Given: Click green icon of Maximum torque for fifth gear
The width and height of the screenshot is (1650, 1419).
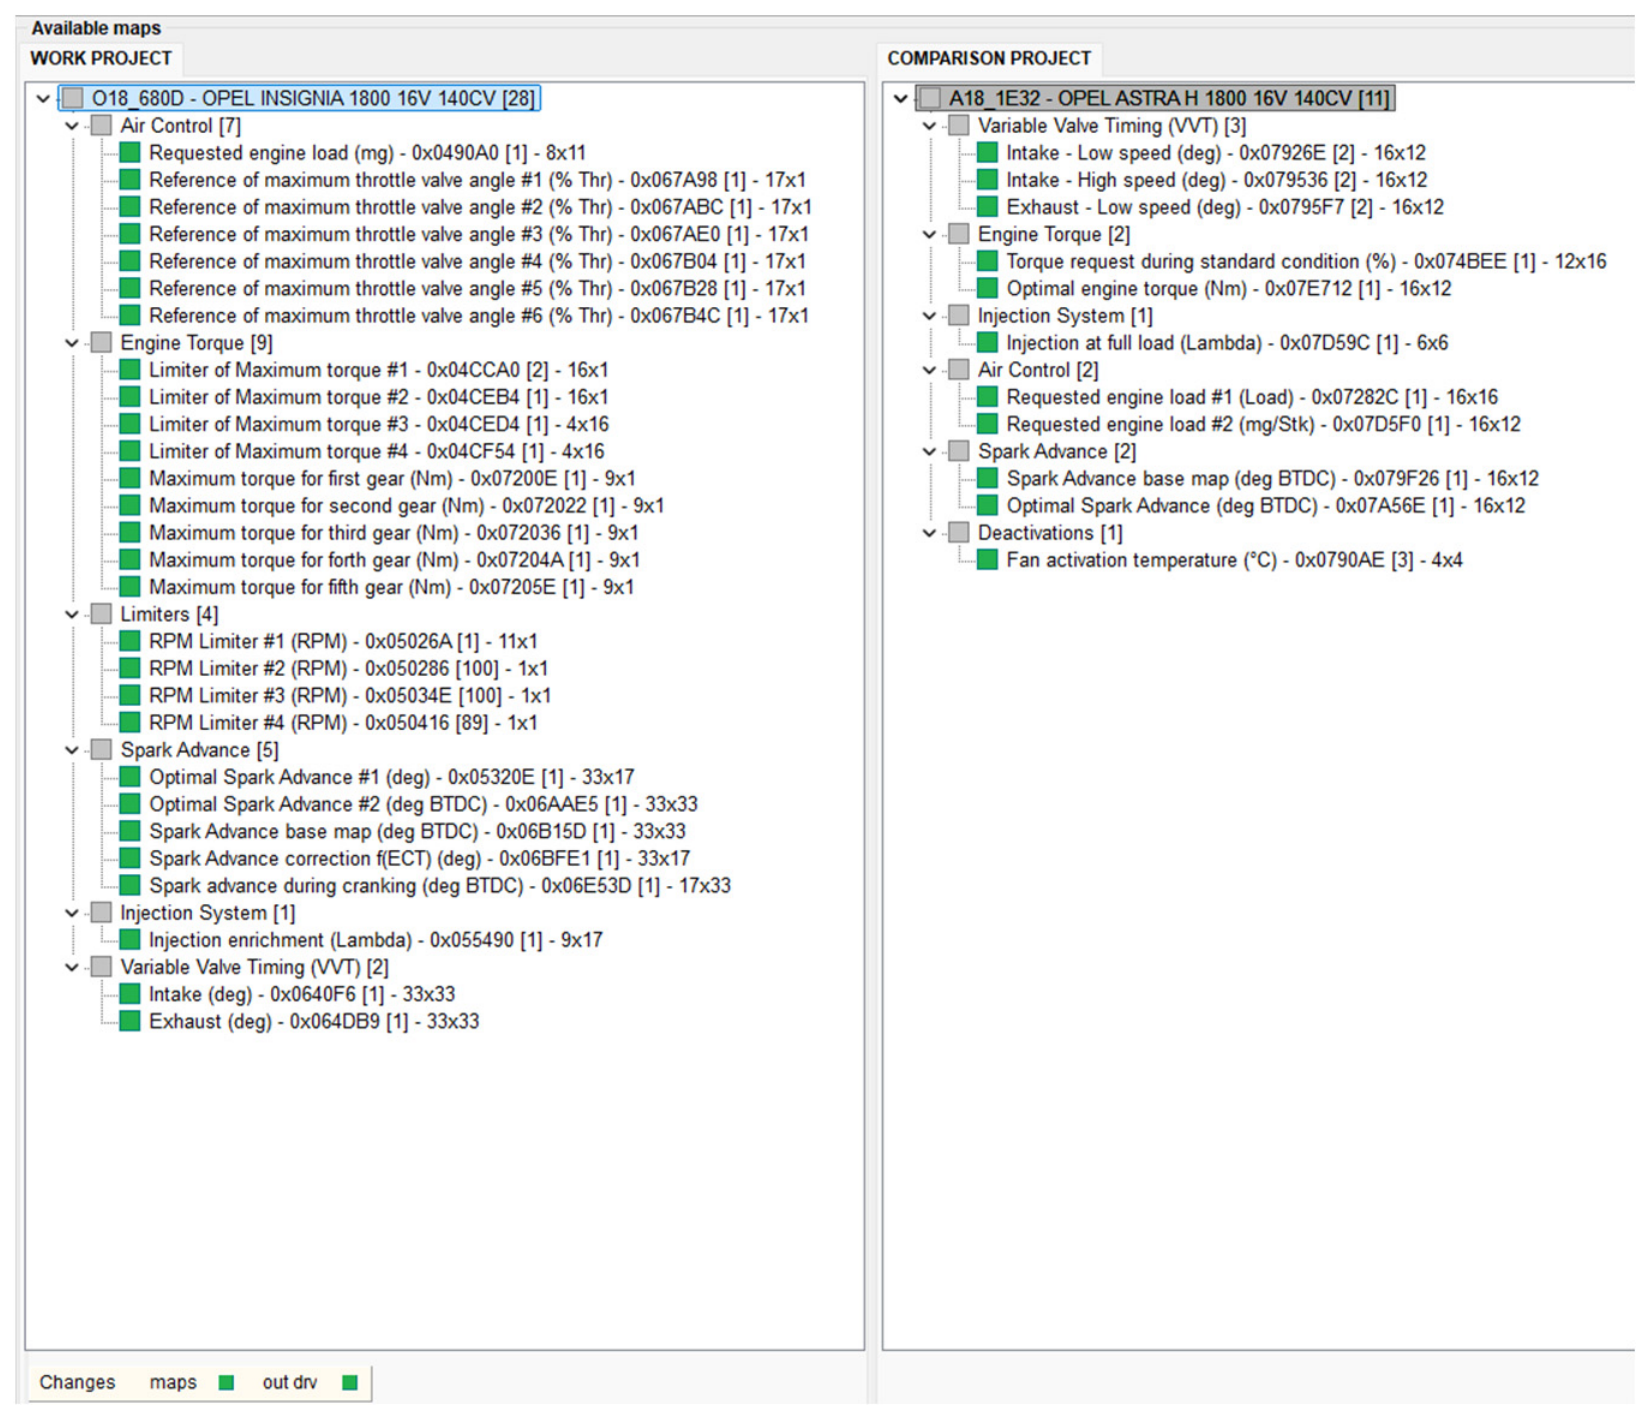Looking at the screenshot, I should pyautogui.click(x=130, y=587).
